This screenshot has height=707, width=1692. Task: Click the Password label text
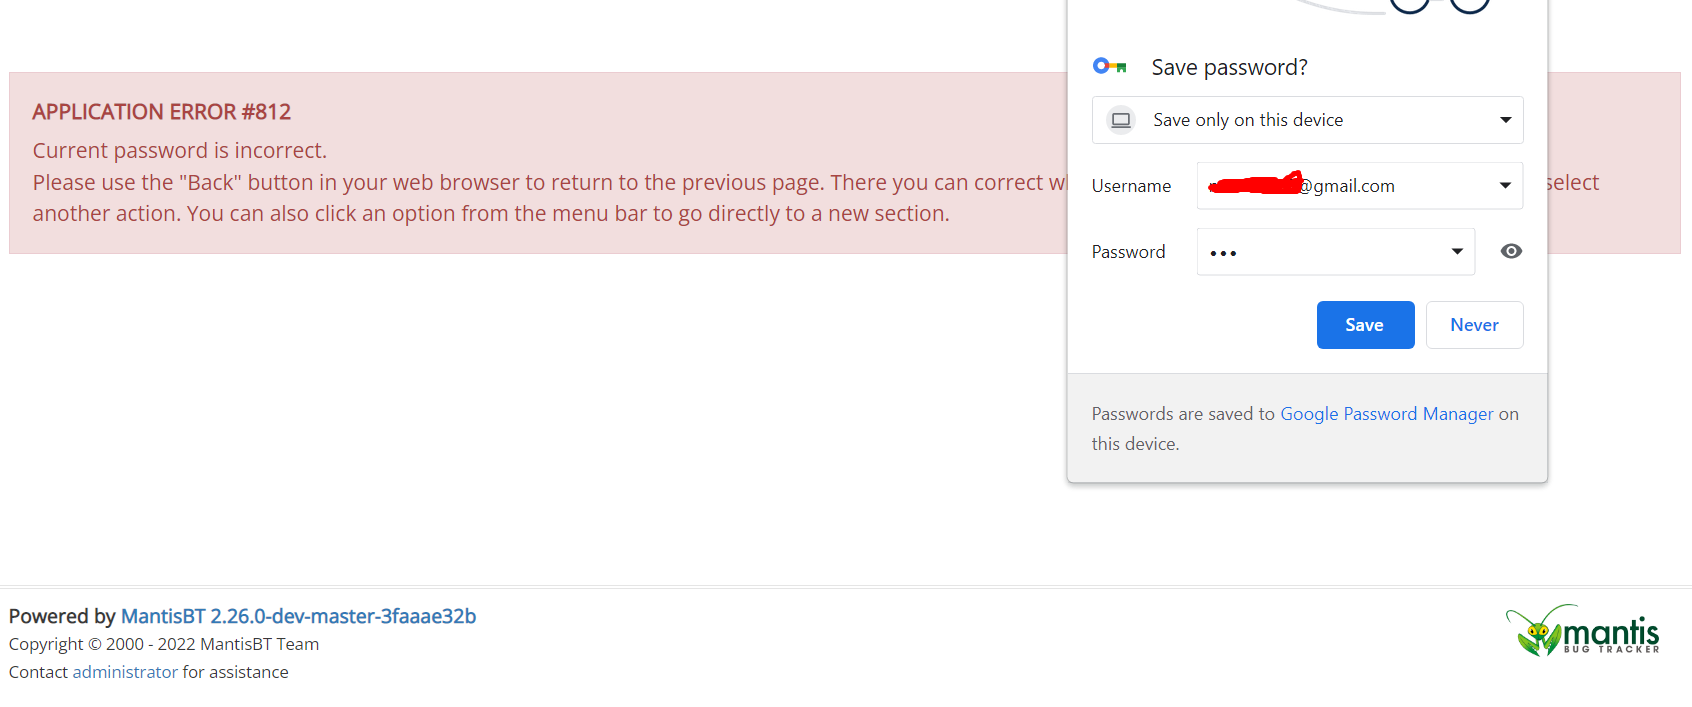click(x=1128, y=252)
